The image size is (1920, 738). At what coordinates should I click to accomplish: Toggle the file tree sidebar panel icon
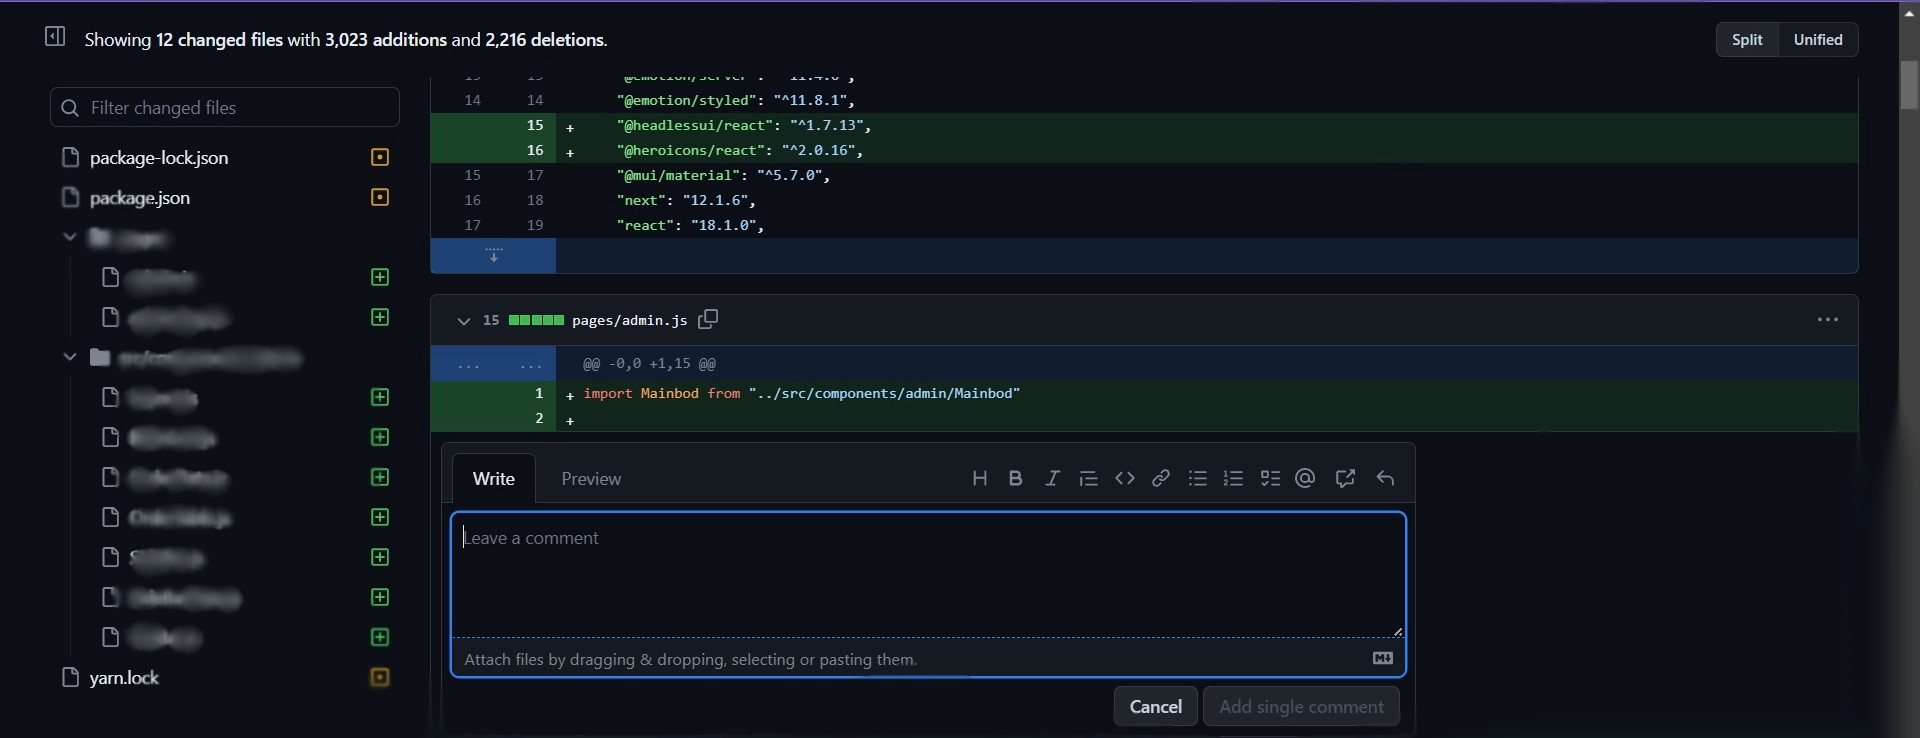pos(55,37)
